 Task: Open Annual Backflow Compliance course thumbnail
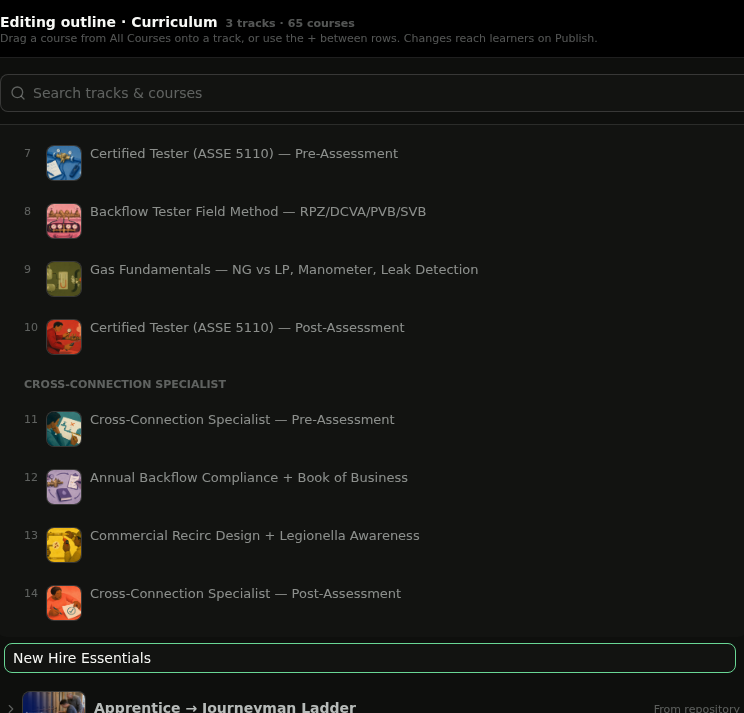tap(64, 487)
